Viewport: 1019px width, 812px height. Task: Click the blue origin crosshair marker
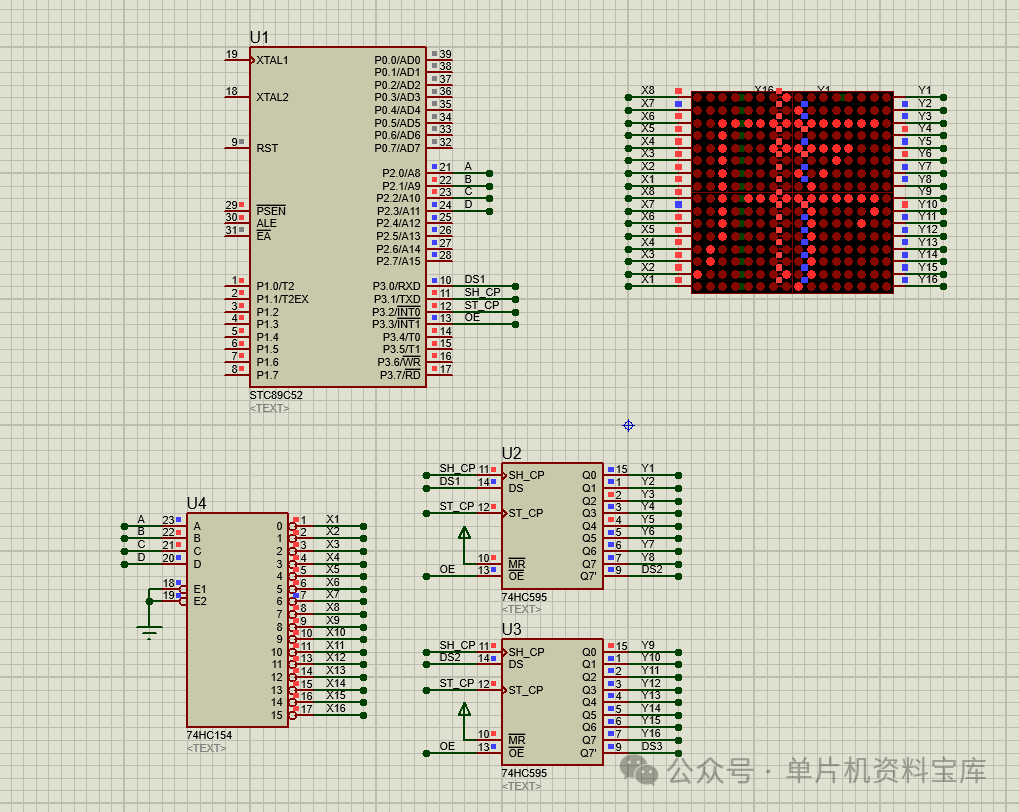628,426
